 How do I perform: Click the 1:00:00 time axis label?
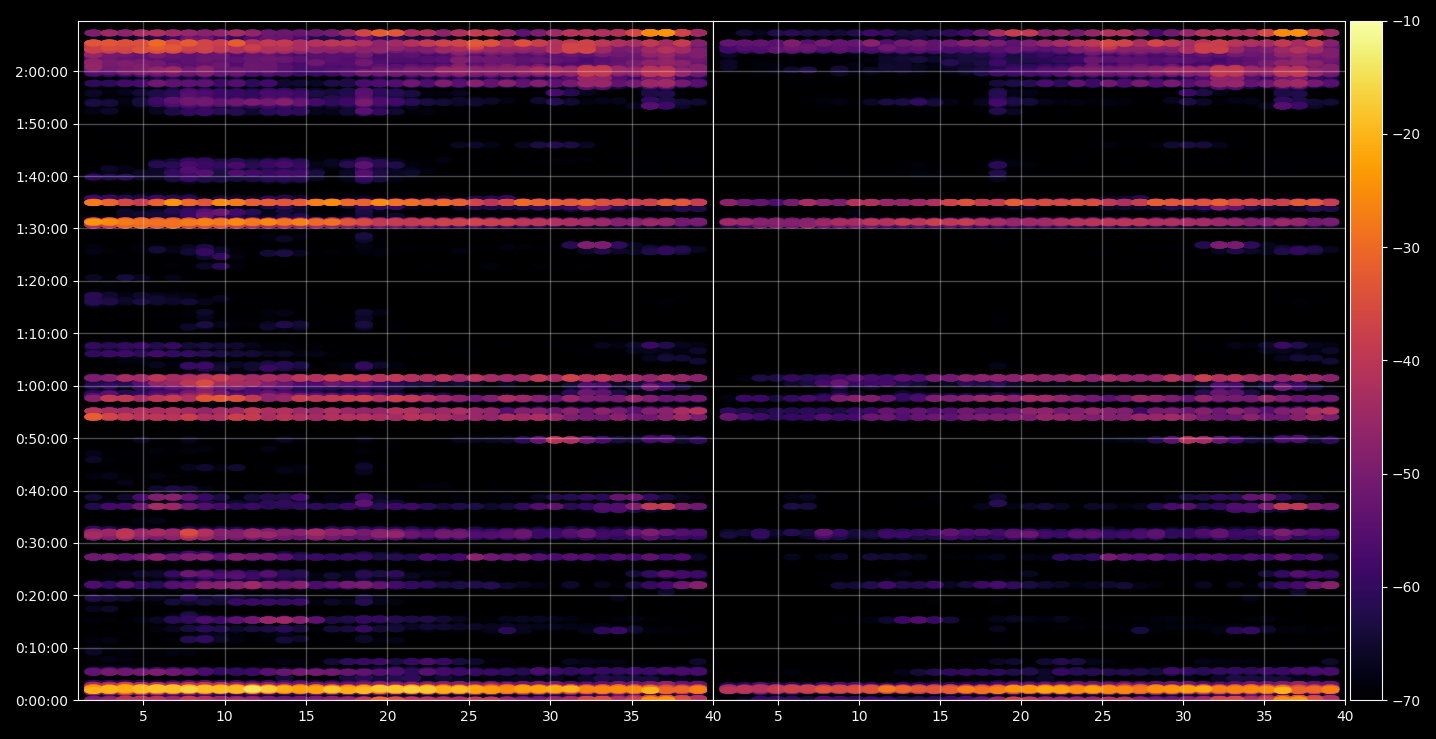point(42,386)
